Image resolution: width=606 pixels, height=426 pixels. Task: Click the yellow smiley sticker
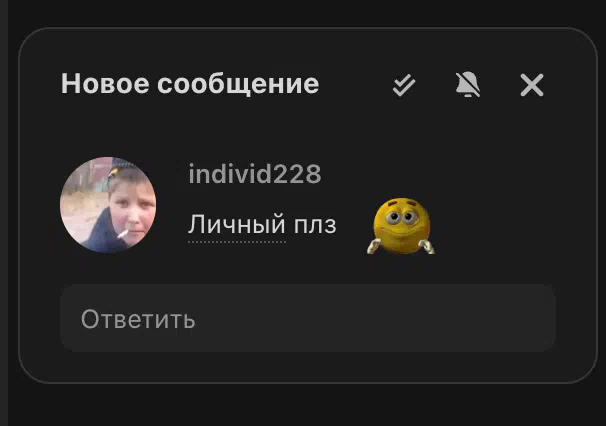click(401, 226)
